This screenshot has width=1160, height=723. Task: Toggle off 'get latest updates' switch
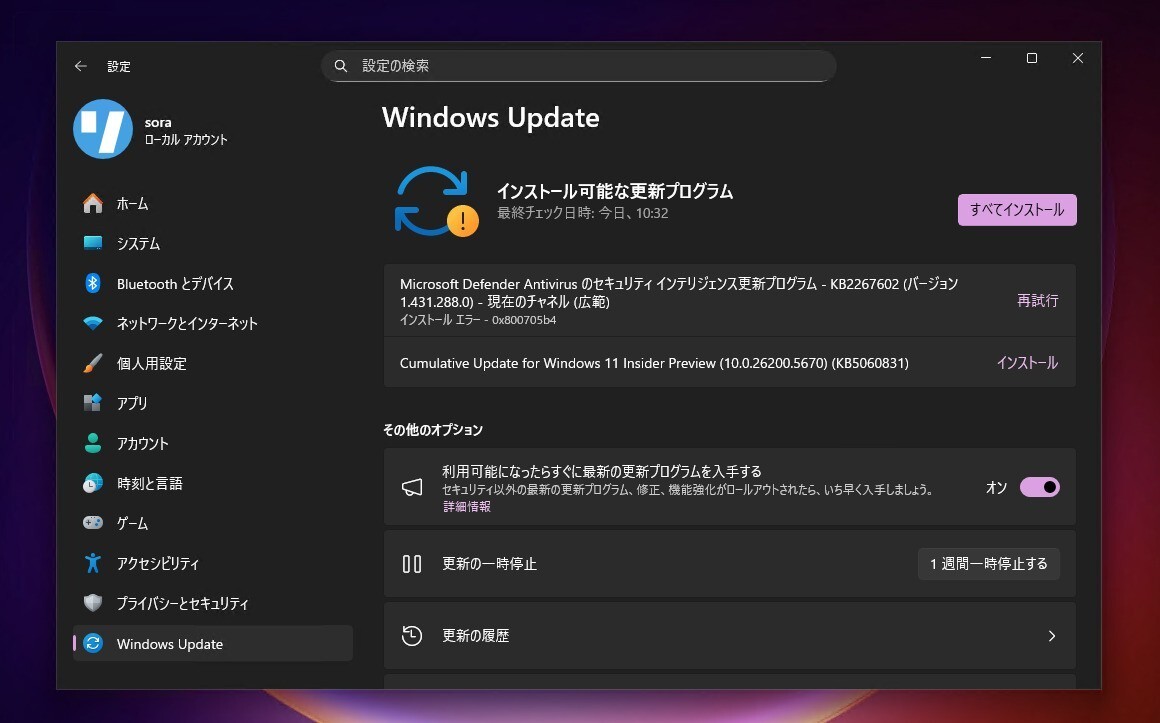click(x=1039, y=487)
